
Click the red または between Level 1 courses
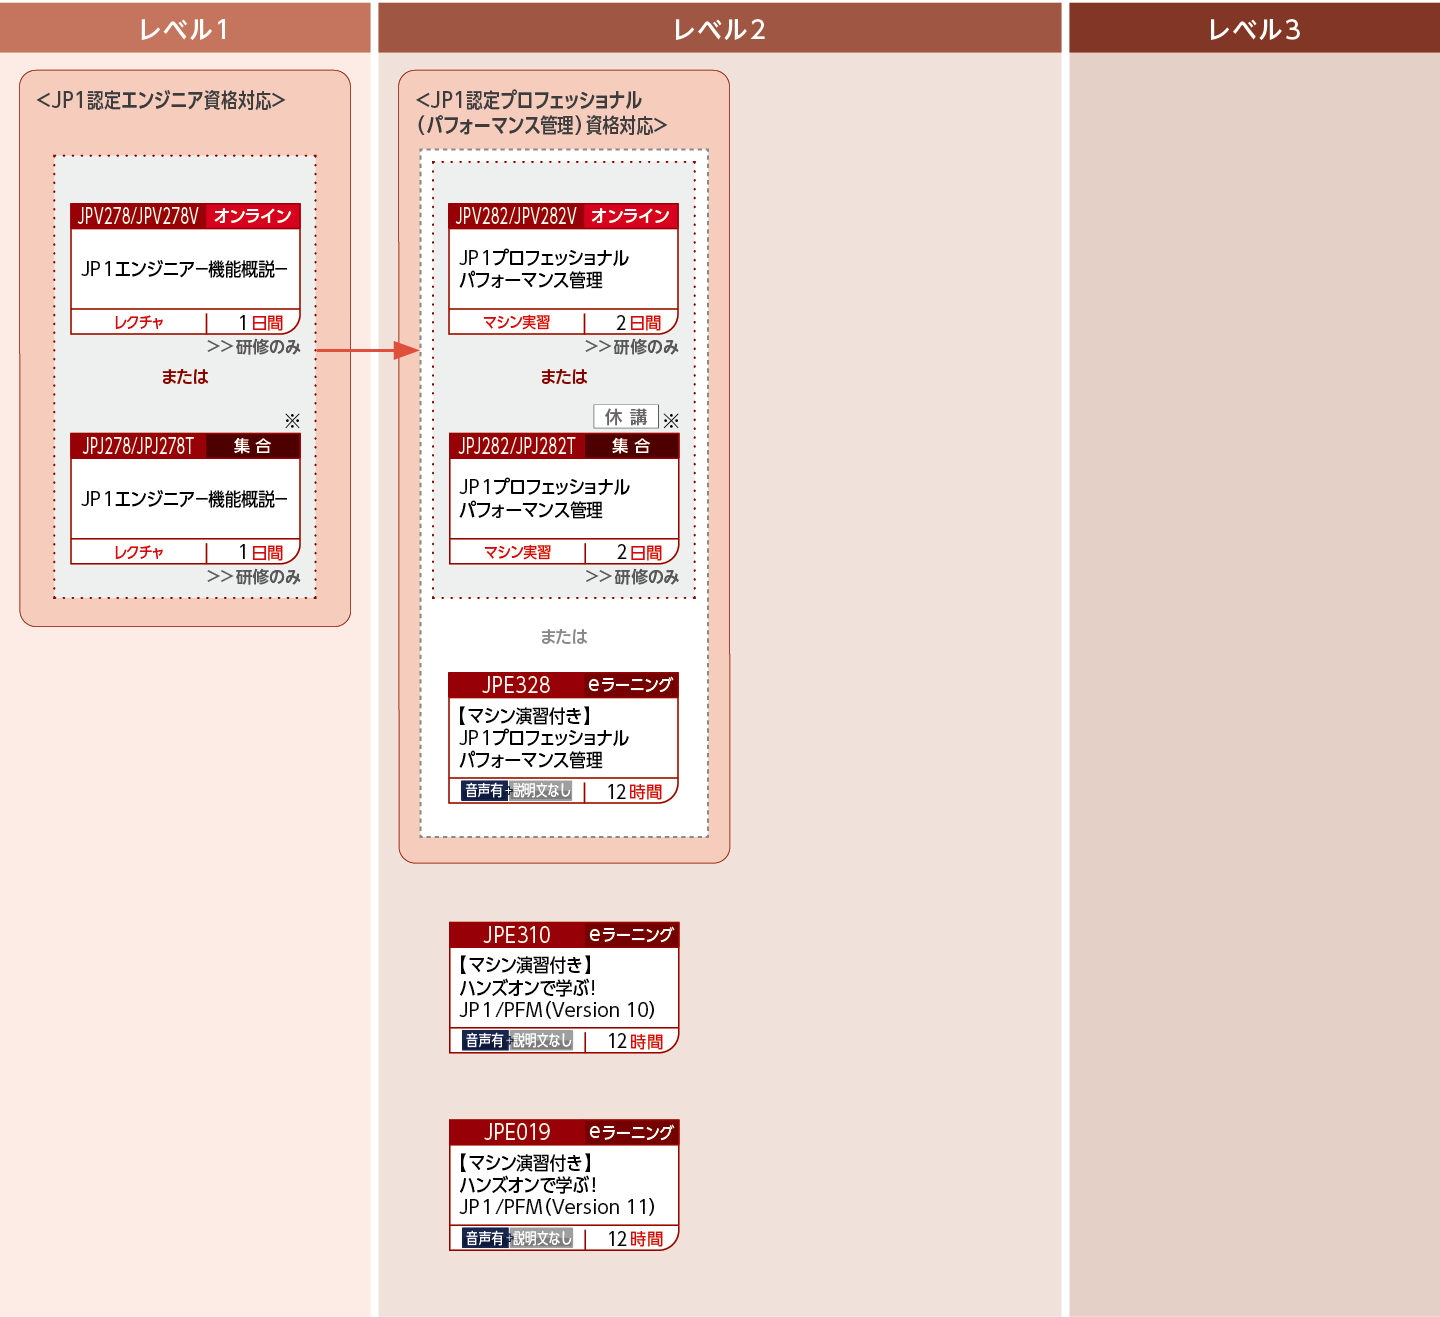coord(185,377)
